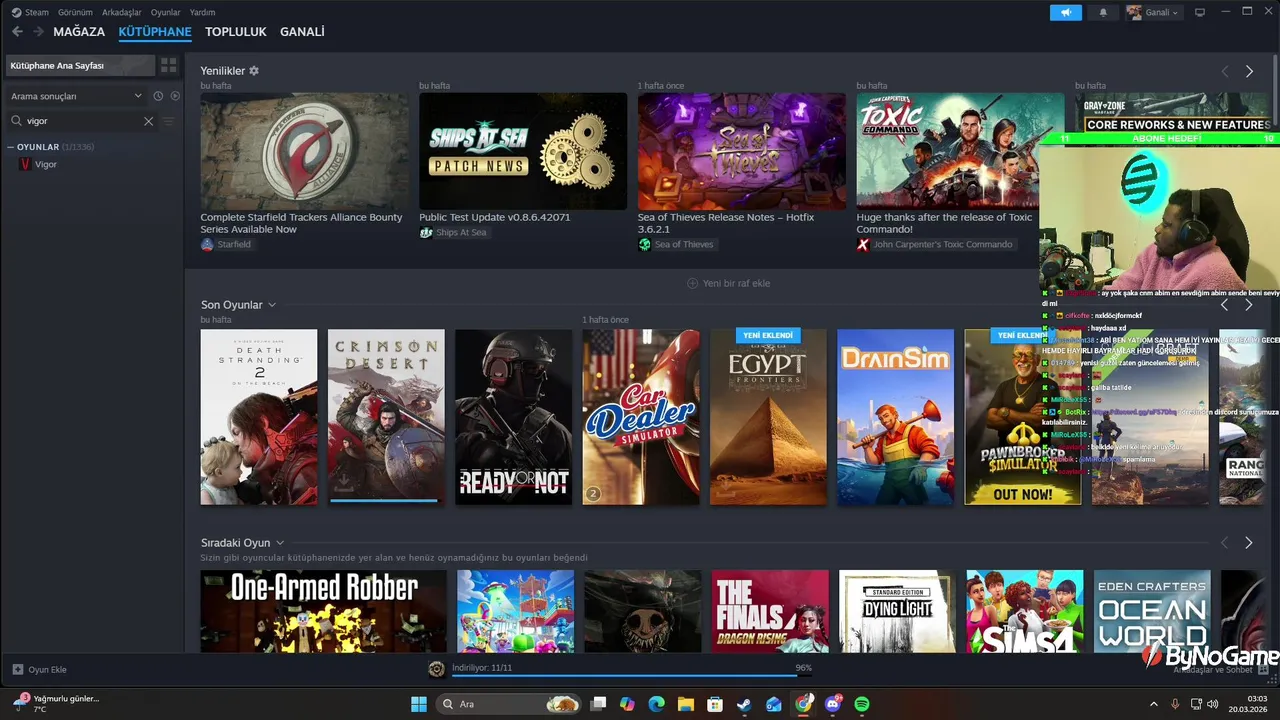This screenshot has width=1280, height=720.
Task: Click the download progress bar at 96%
Action: 632,676
